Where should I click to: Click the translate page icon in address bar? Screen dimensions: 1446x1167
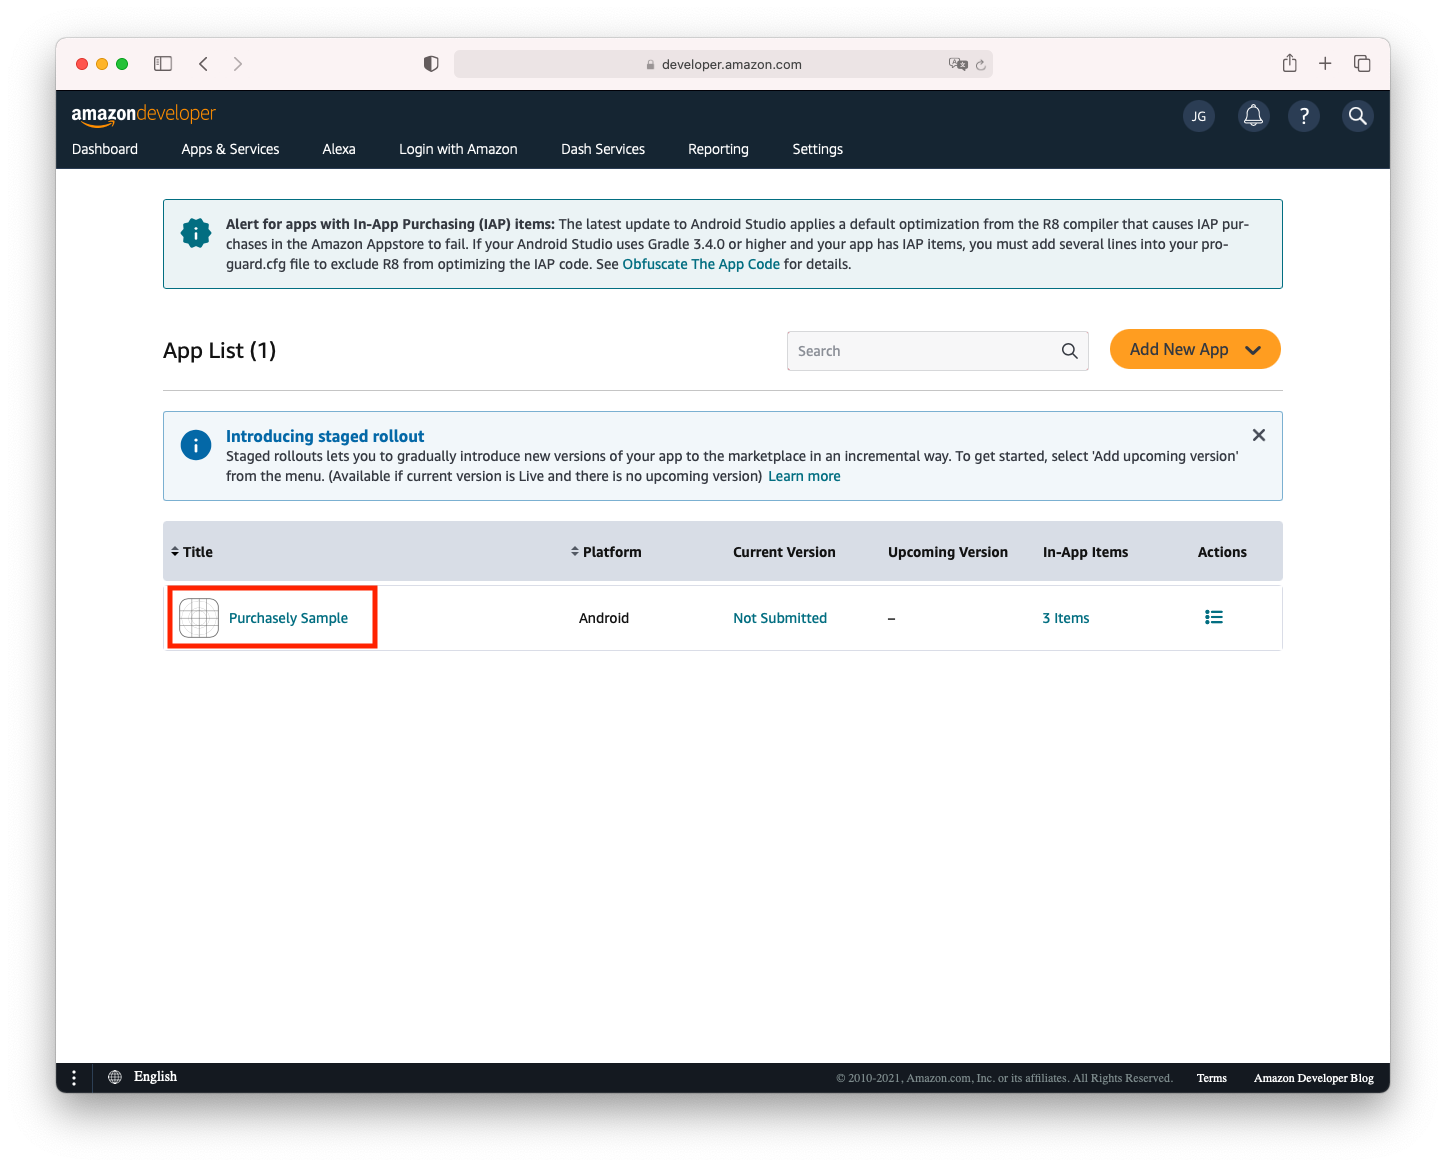(958, 64)
